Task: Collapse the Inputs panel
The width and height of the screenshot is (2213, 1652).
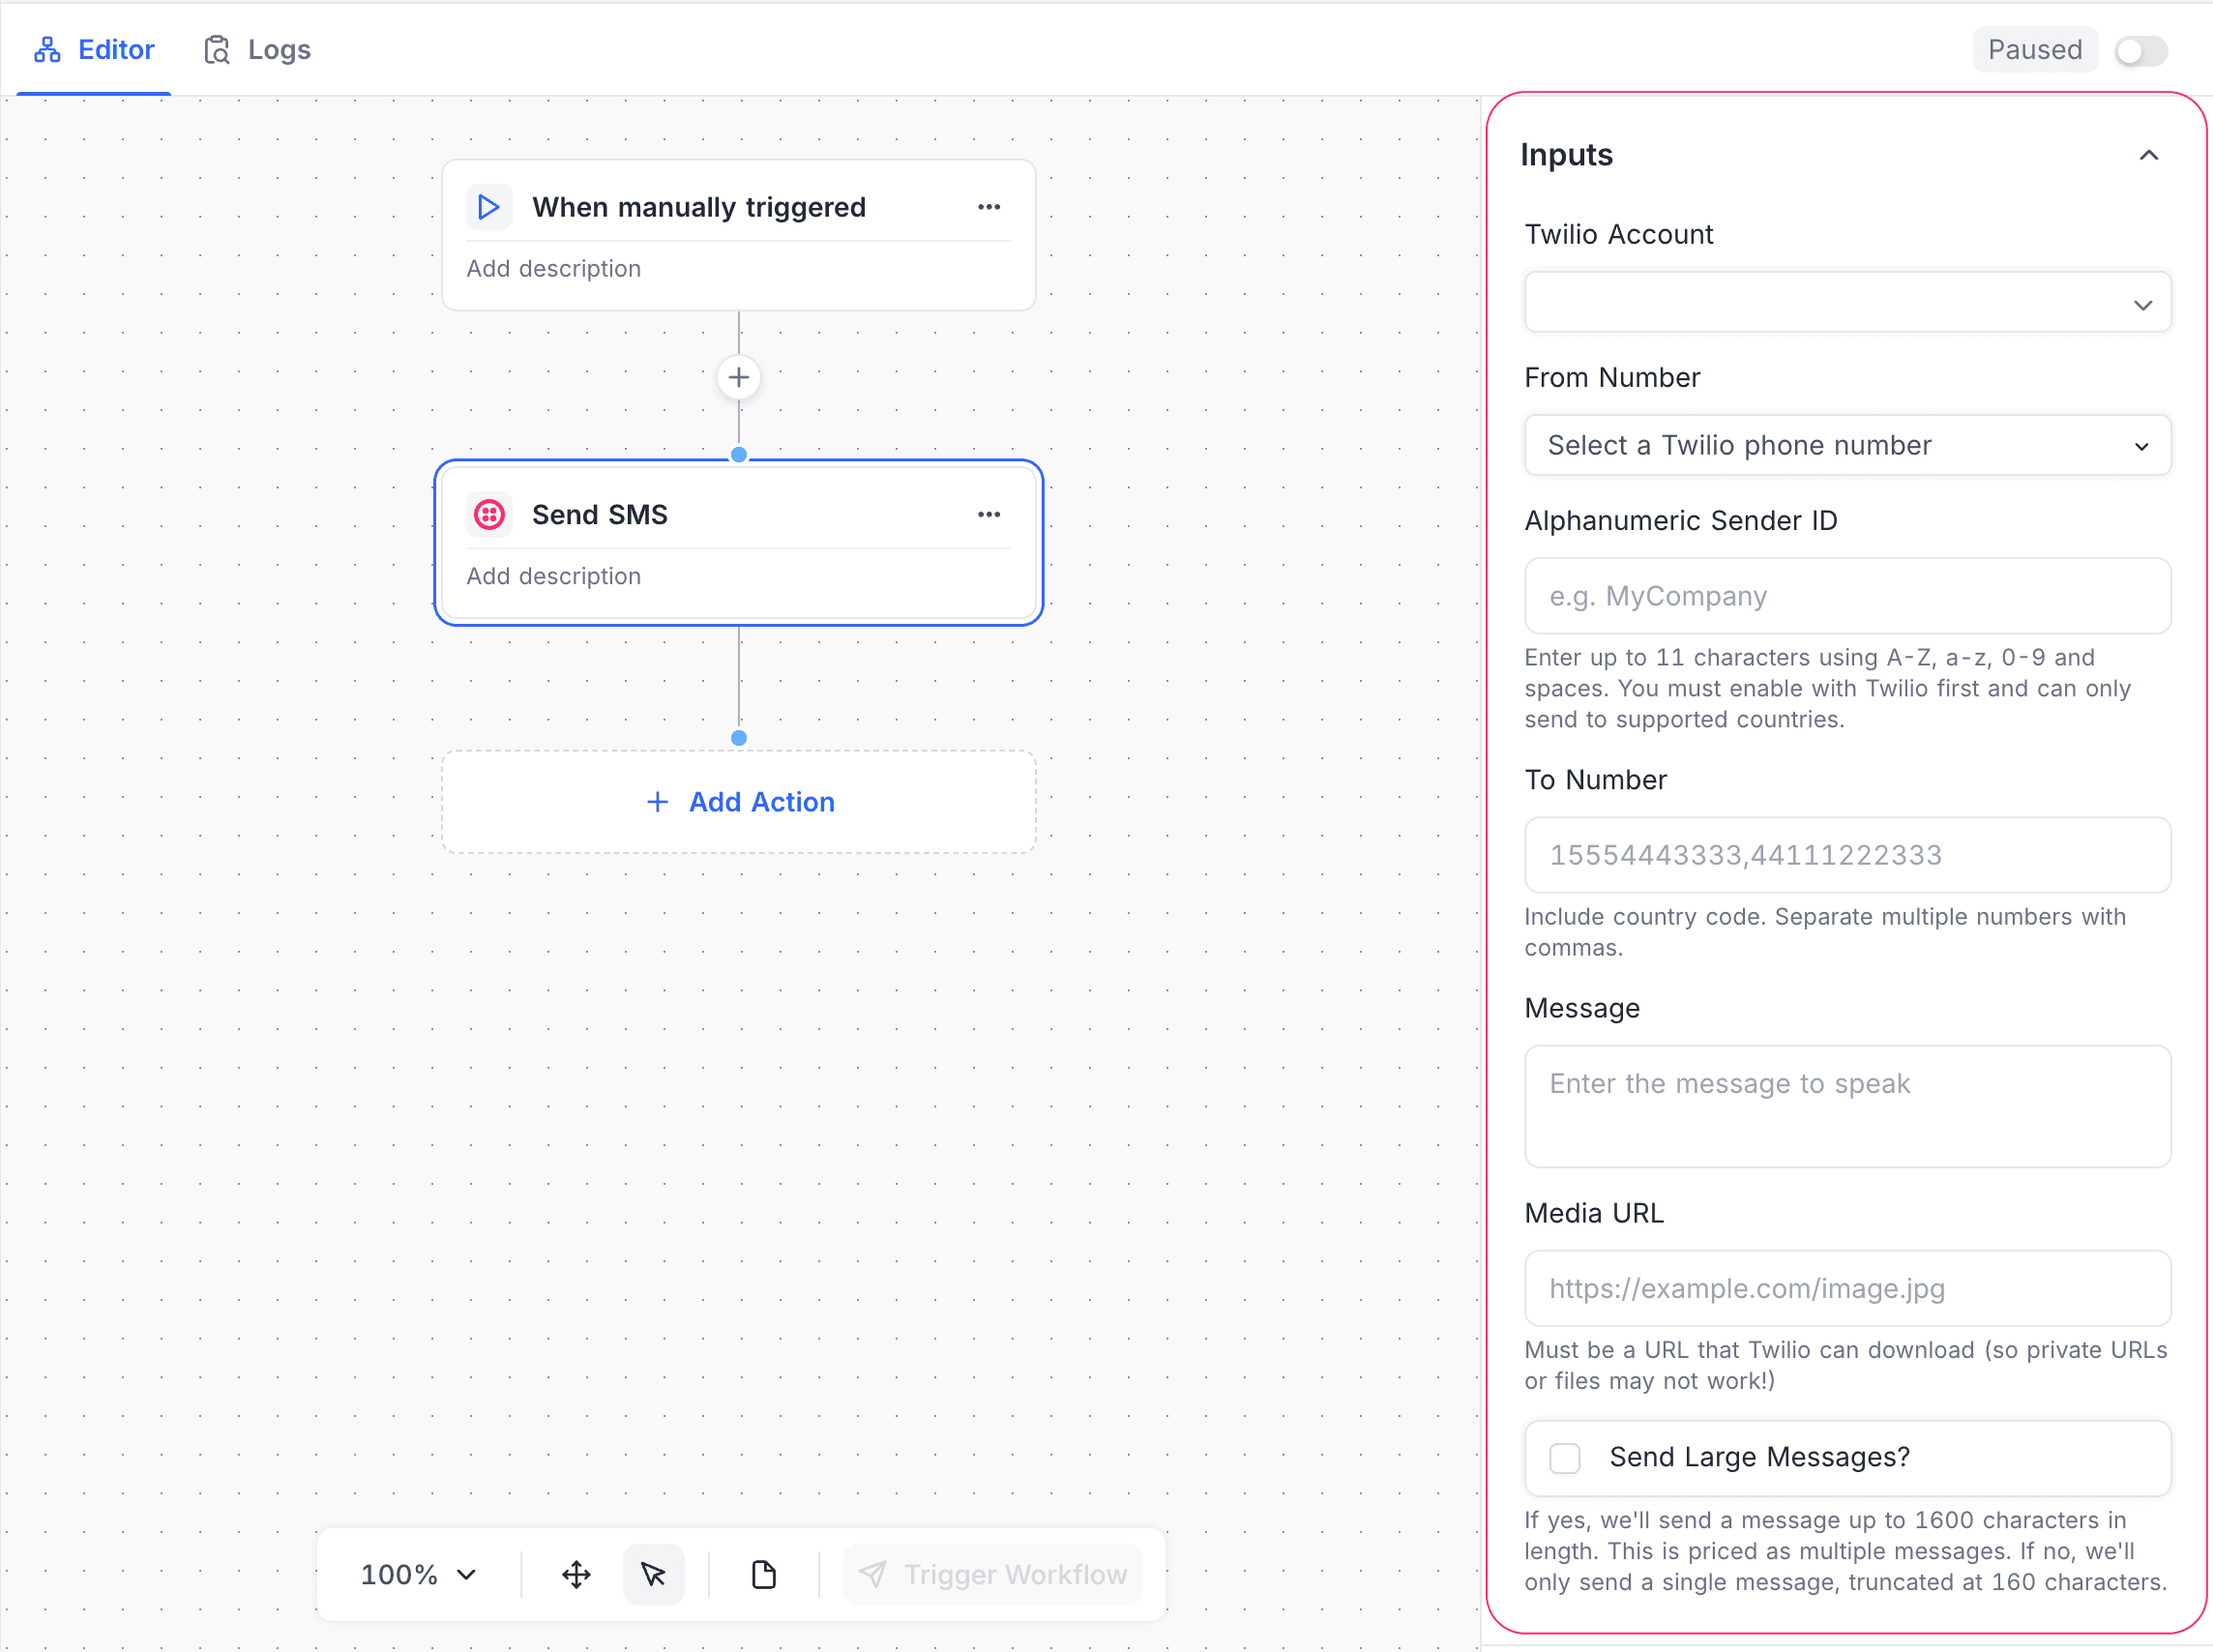Action: point(2150,155)
